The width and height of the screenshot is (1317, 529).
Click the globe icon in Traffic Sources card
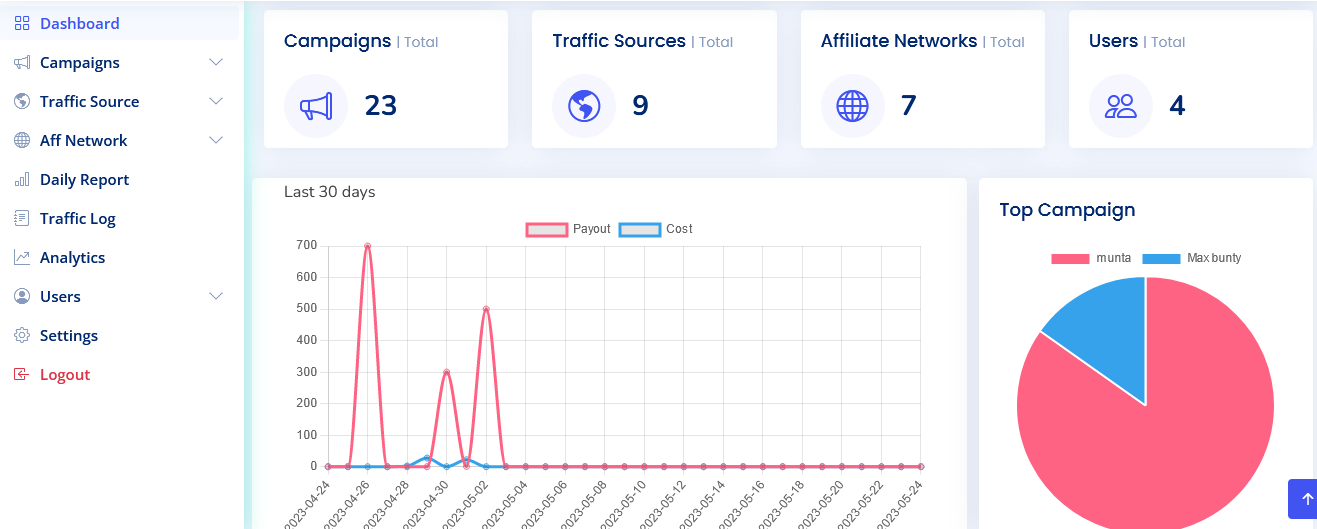click(x=584, y=106)
